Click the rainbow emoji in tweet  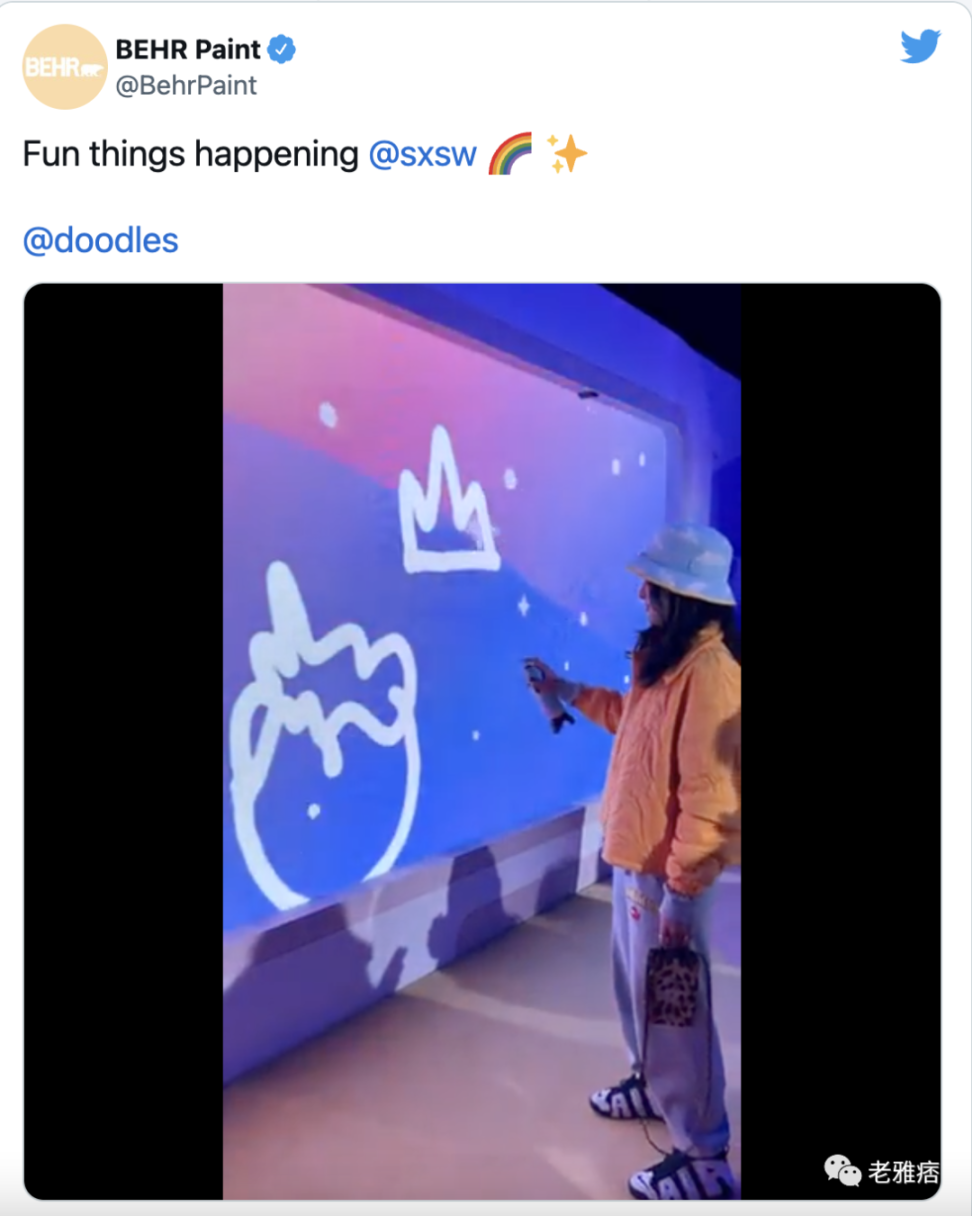tap(510, 155)
